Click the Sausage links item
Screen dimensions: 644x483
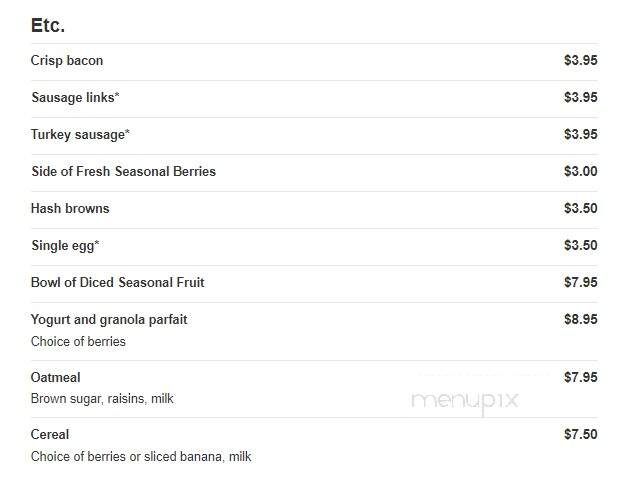click(x=75, y=97)
